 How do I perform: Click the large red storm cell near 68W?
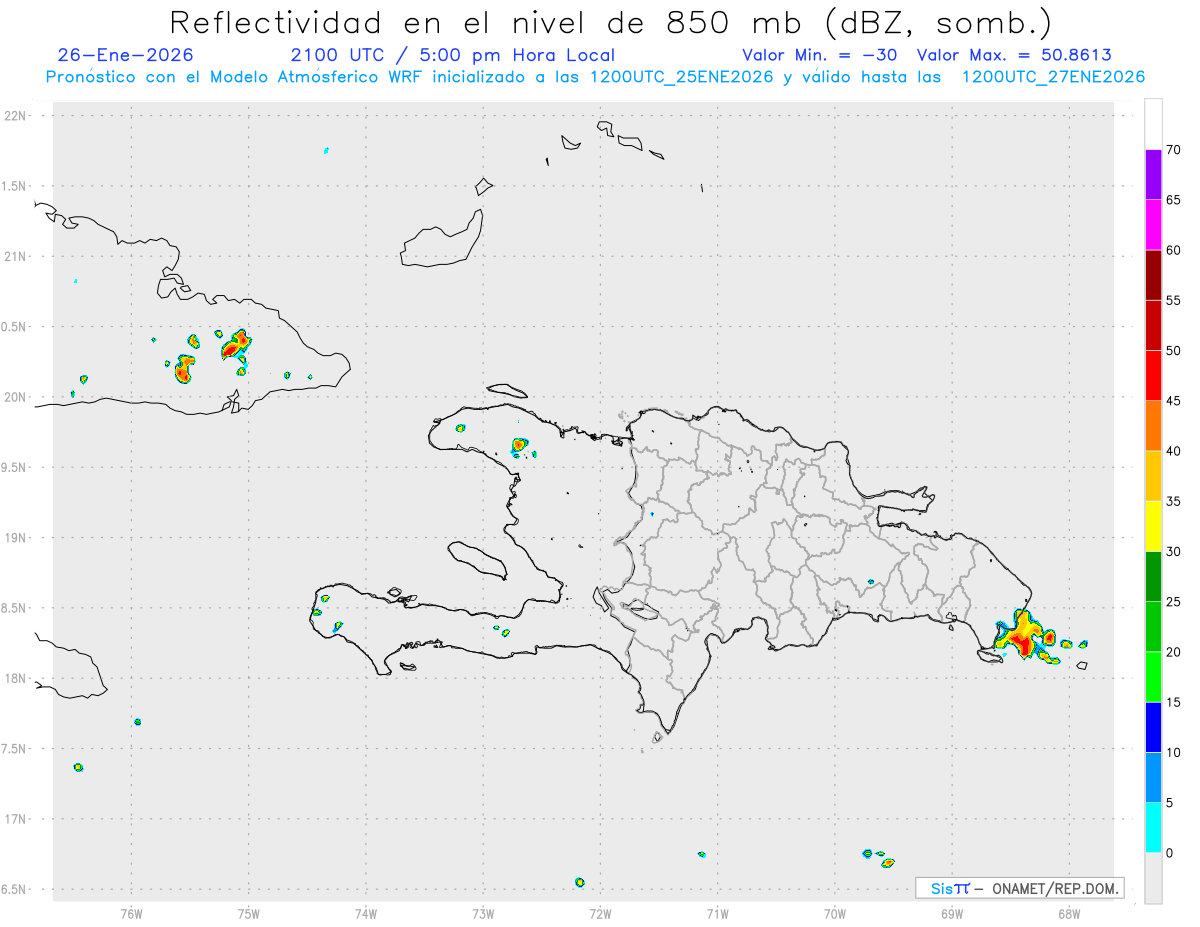(x=1023, y=637)
